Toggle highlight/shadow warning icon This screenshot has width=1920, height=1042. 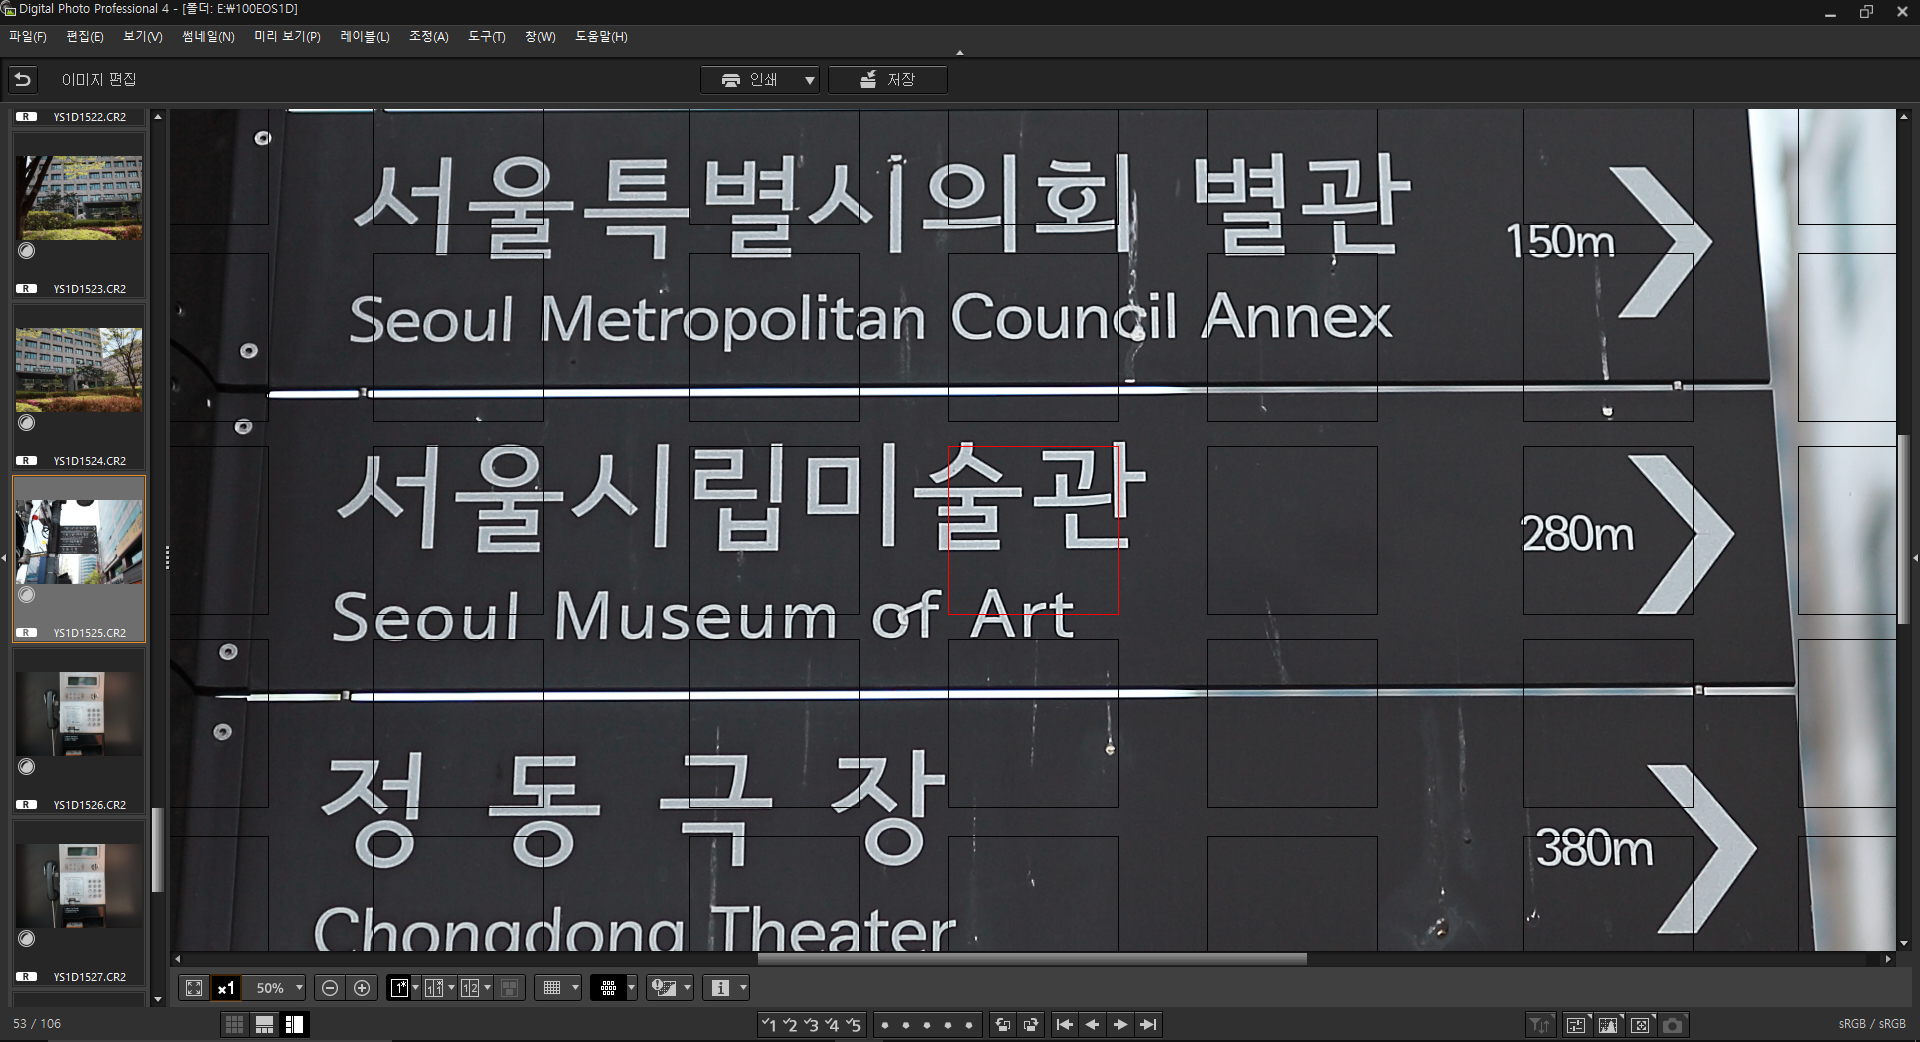click(x=663, y=988)
